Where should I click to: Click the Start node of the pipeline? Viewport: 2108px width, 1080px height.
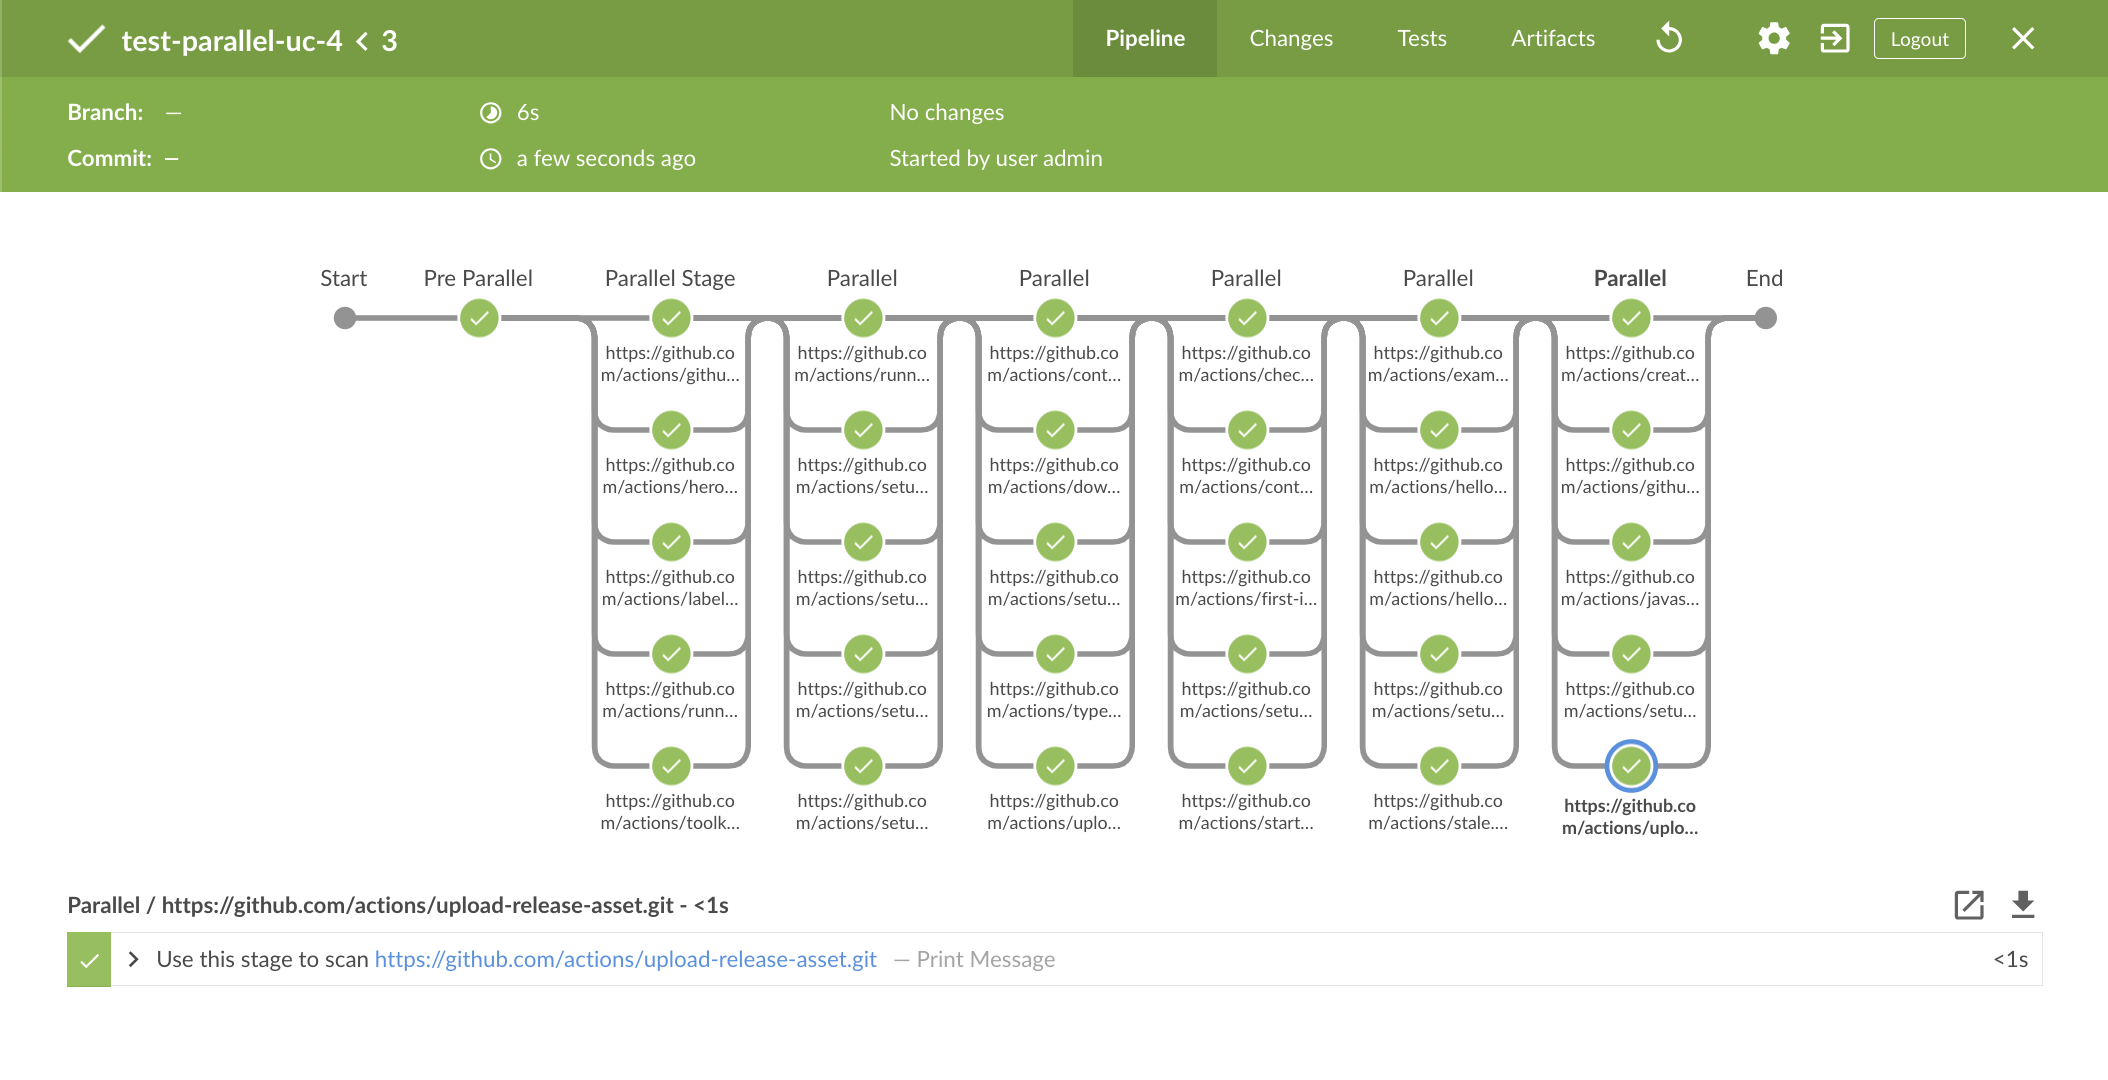(x=345, y=319)
